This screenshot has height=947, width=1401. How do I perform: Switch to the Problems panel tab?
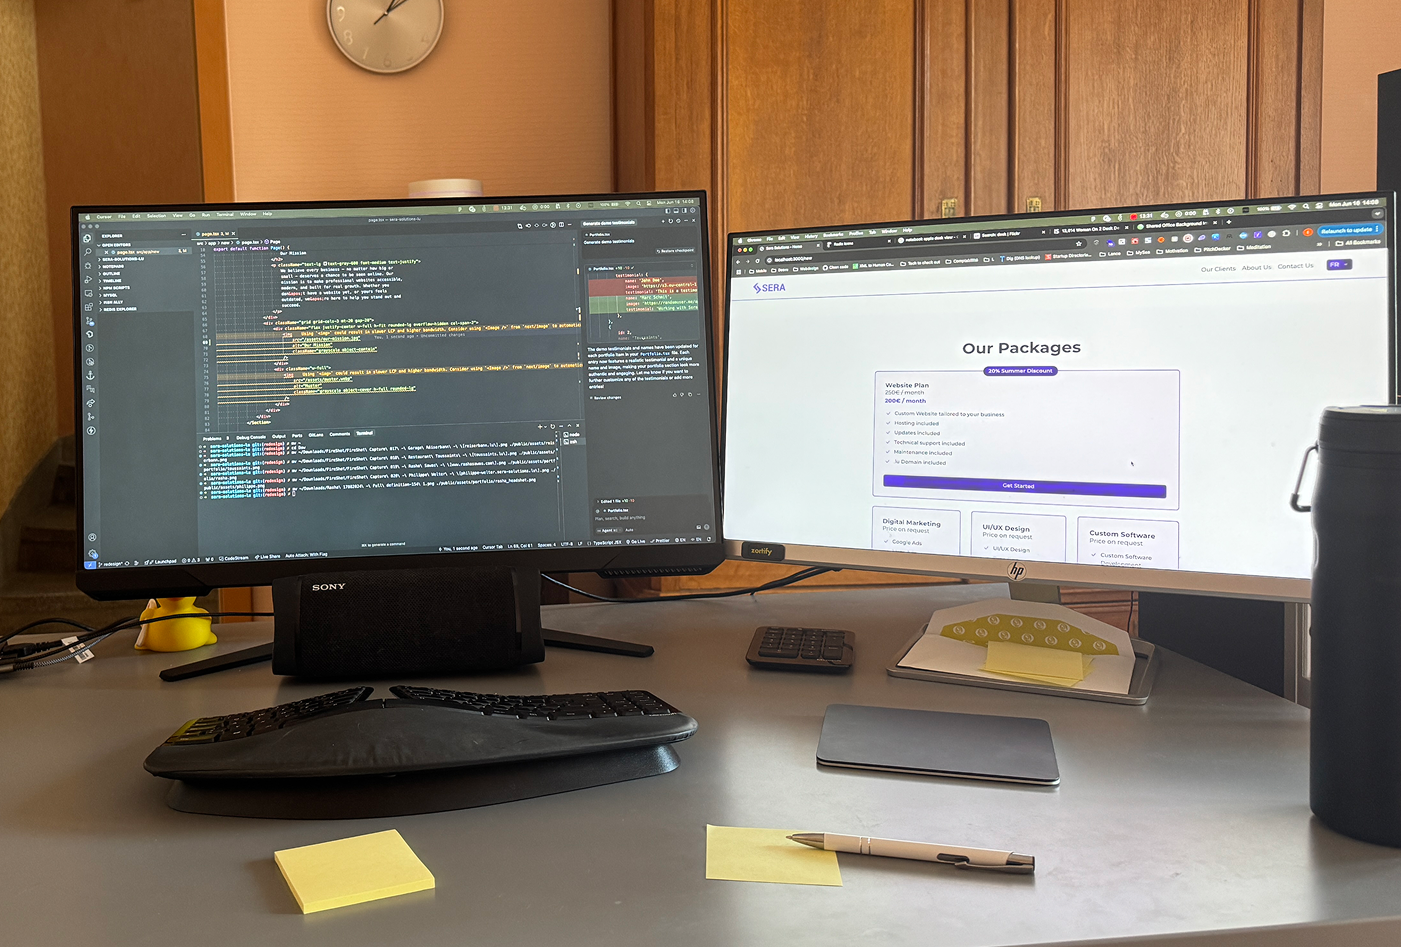[212, 438]
